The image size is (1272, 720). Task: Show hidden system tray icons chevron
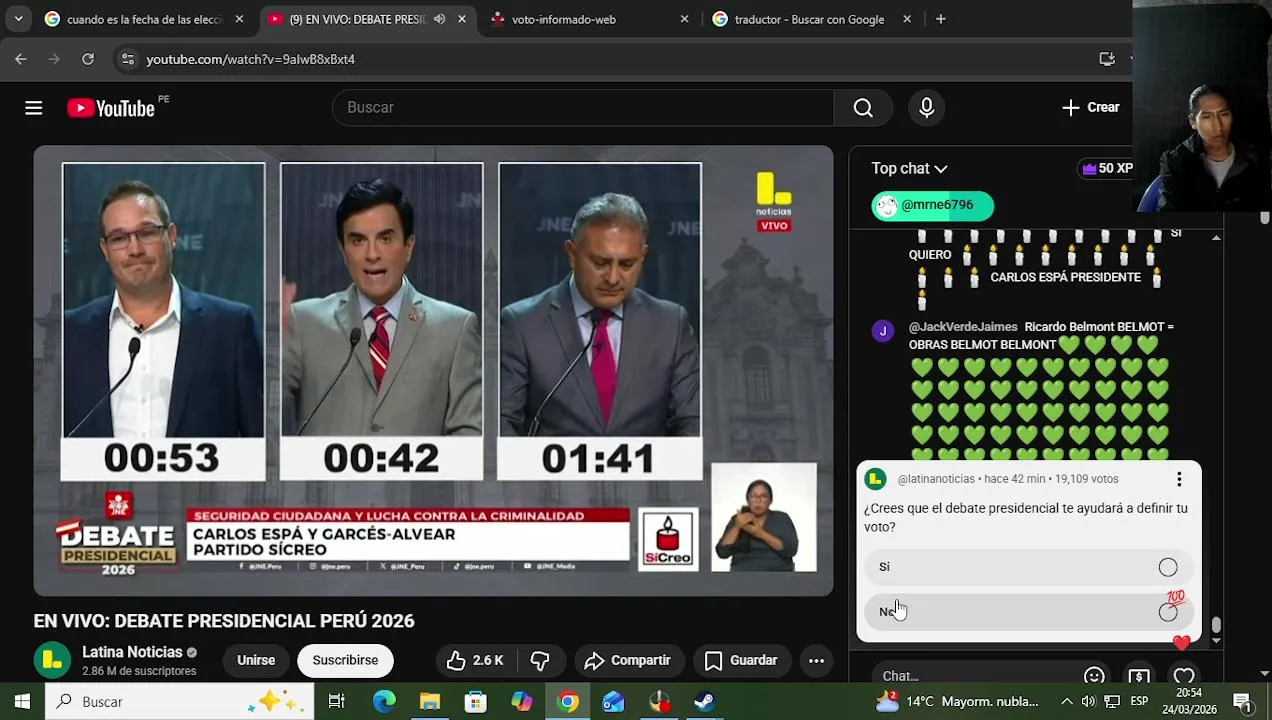[x=1067, y=702]
